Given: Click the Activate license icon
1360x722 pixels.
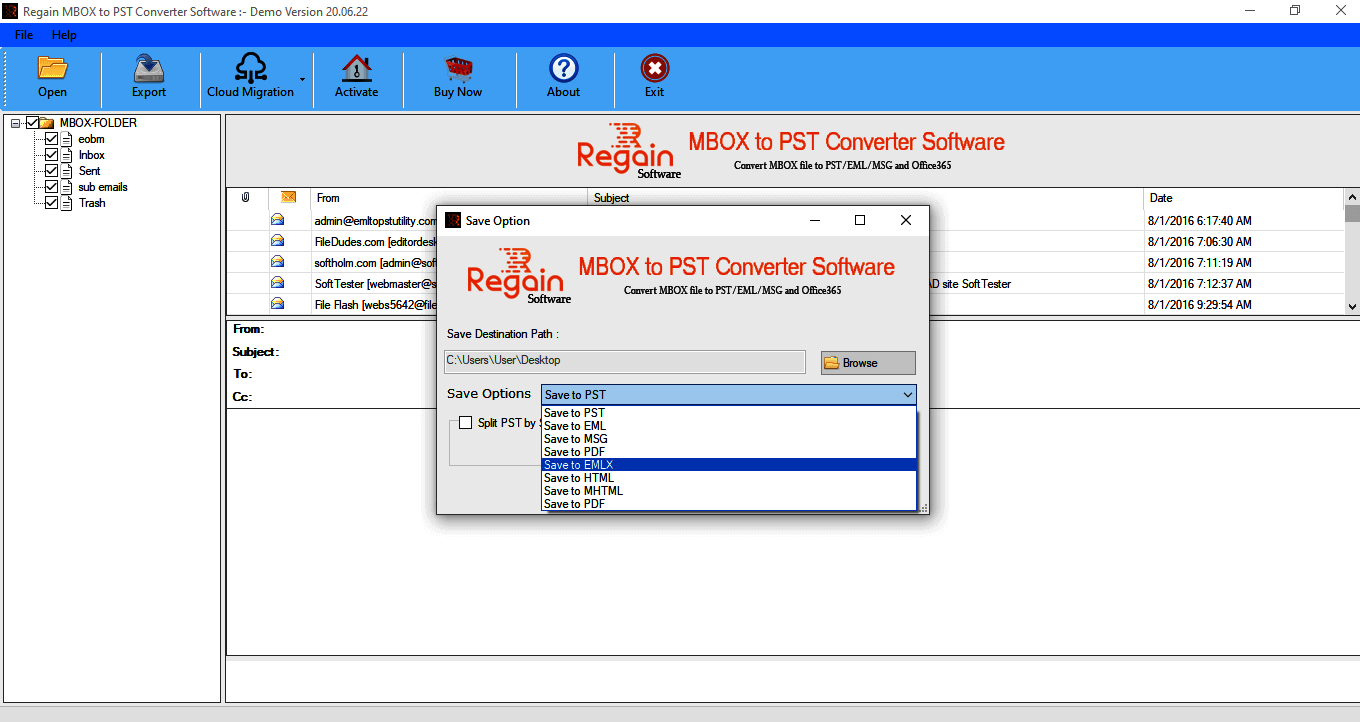Looking at the screenshot, I should point(356,77).
